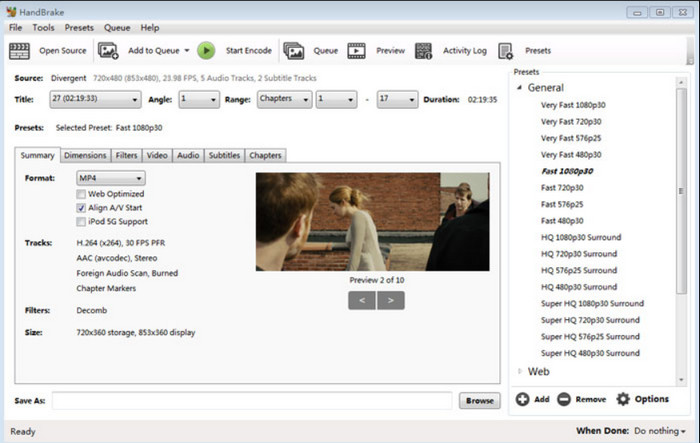Expand the Web presets group
Viewport: 700px width, 443px height.
[520, 371]
